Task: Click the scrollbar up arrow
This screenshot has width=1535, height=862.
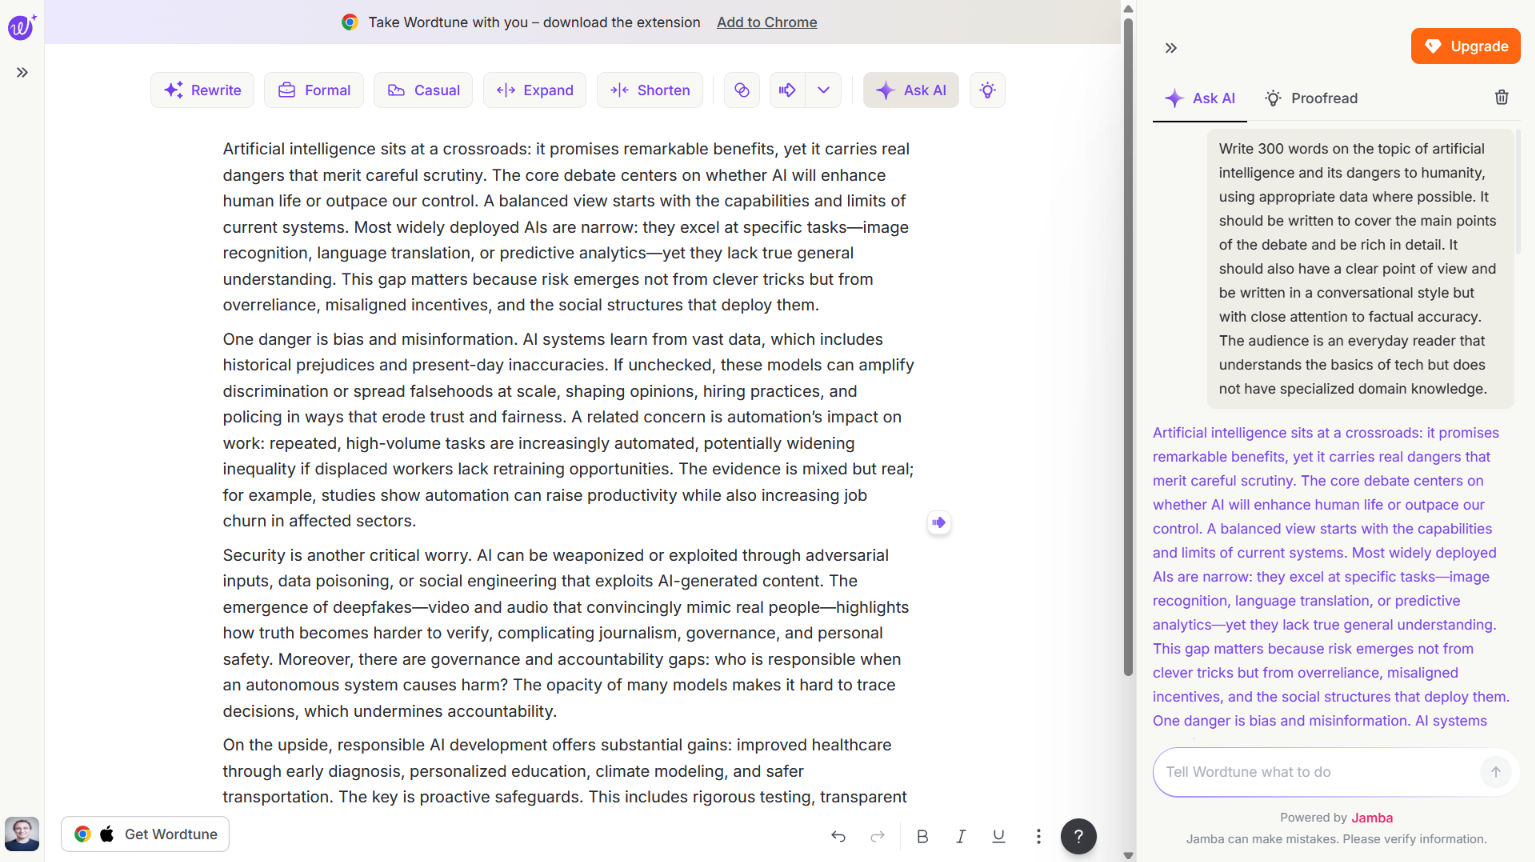Action: tap(1128, 8)
